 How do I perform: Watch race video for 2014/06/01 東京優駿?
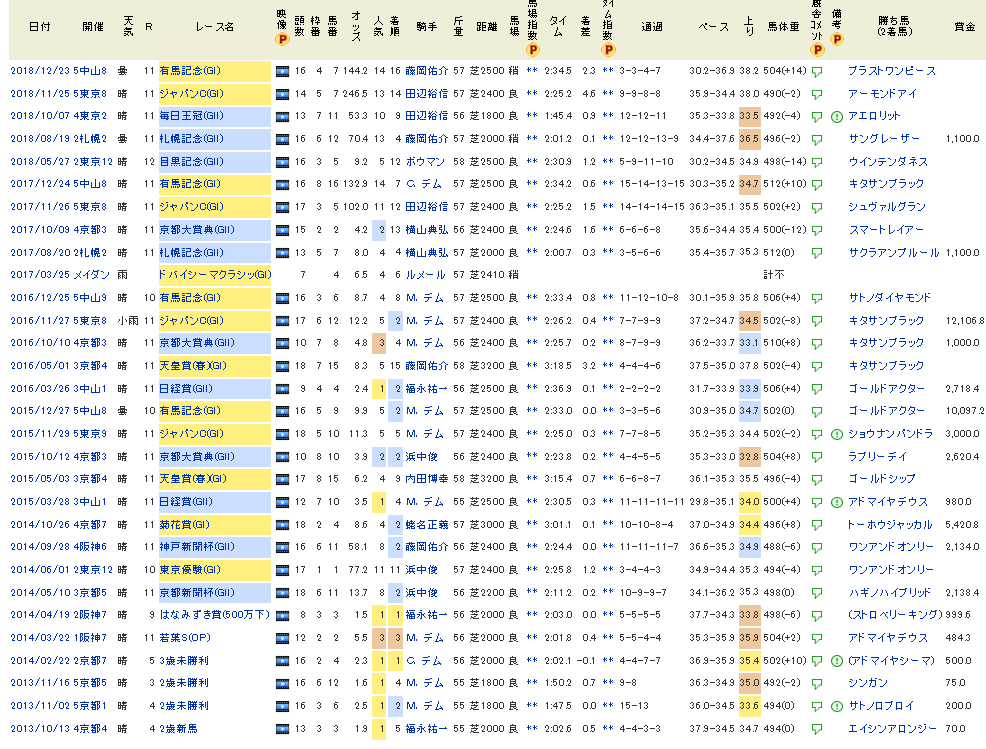281,570
